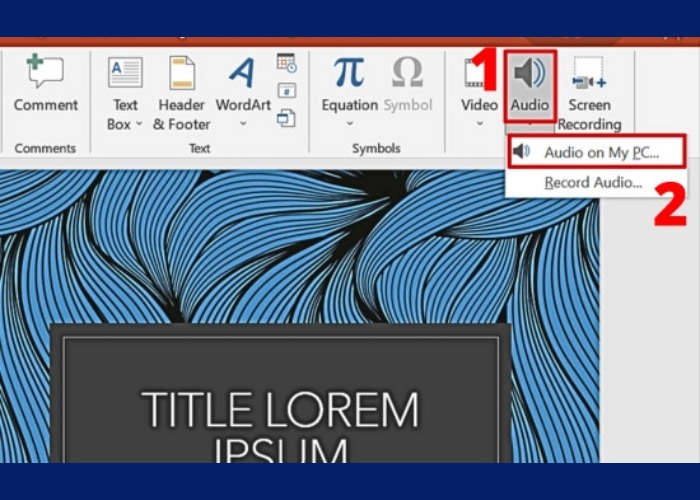700x500 pixels.
Task: Choose Audio on My PC... option
Action: coord(596,152)
